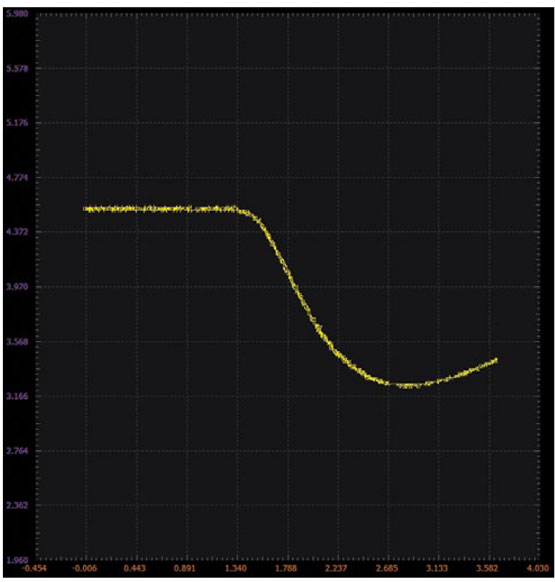This screenshot has height=582, width=555.
Task: Click the 4.030 x-axis label
Action: coord(538,568)
